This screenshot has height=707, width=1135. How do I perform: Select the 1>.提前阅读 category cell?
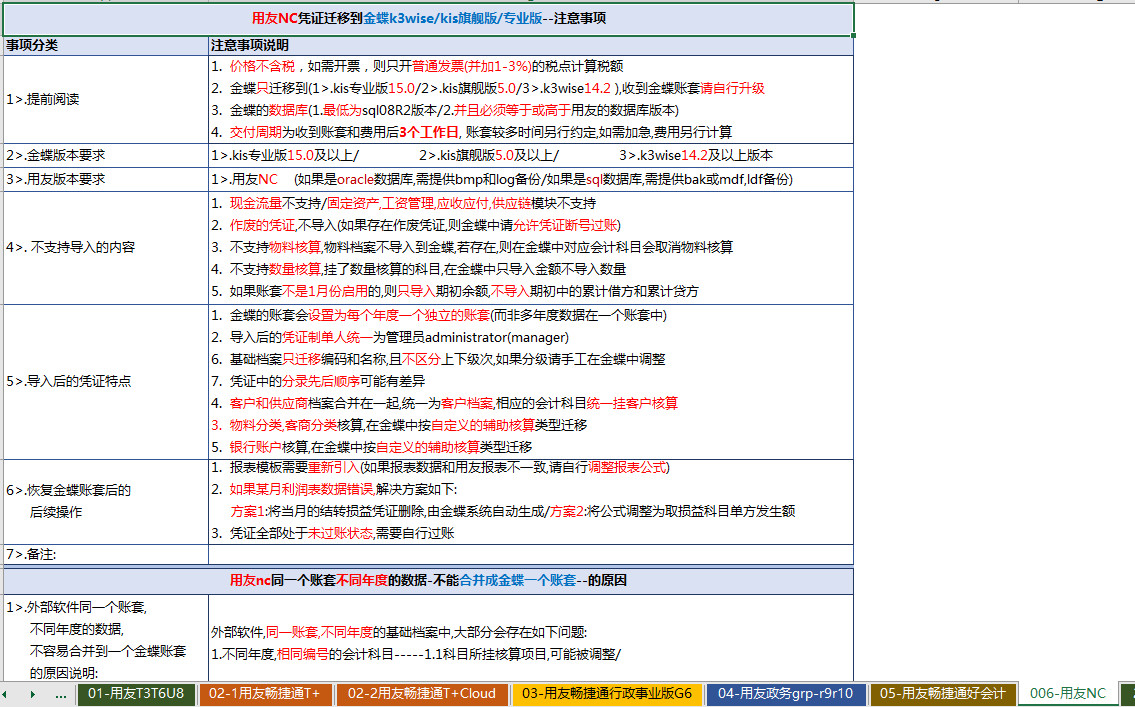(x=105, y=99)
